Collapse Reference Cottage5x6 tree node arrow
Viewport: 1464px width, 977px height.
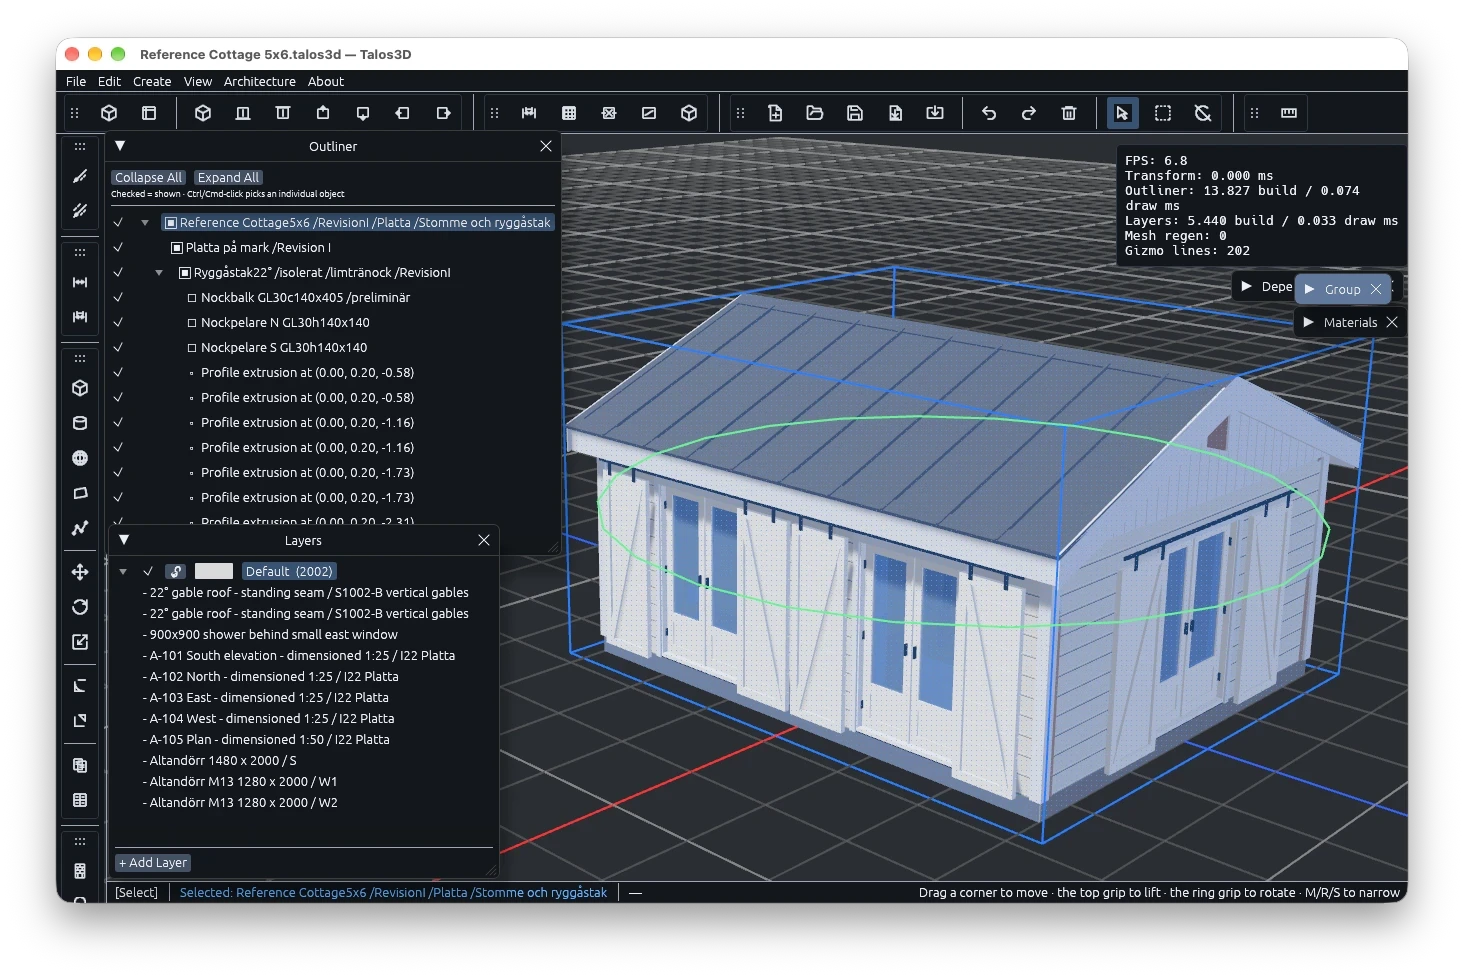(145, 223)
